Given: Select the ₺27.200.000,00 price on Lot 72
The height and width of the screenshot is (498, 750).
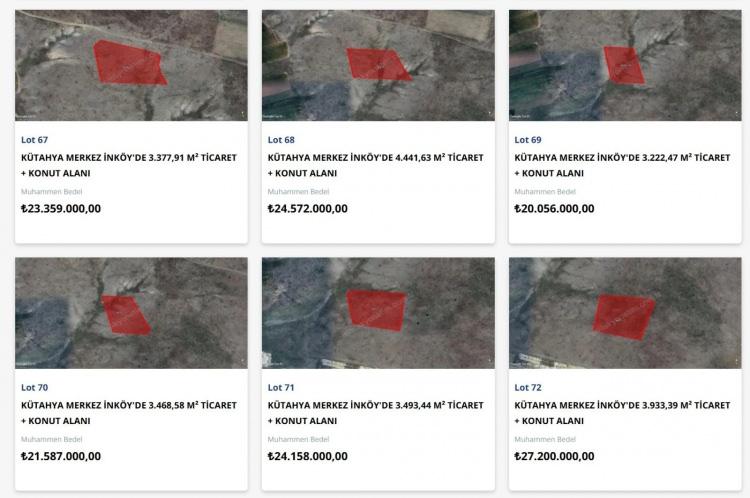Looking at the screenshot, I should click(554, 456).
